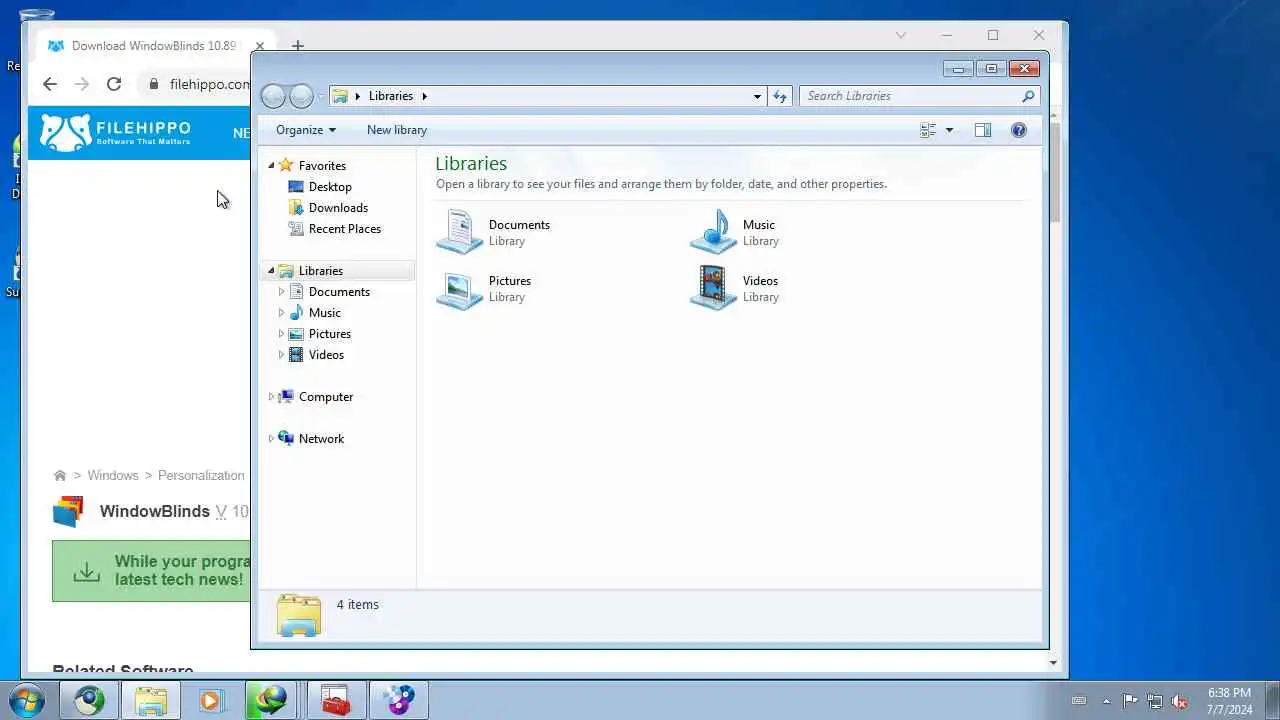1280x720 pixels.
Task: Click Libraries in the address breadcrumb
Action: 391,96
